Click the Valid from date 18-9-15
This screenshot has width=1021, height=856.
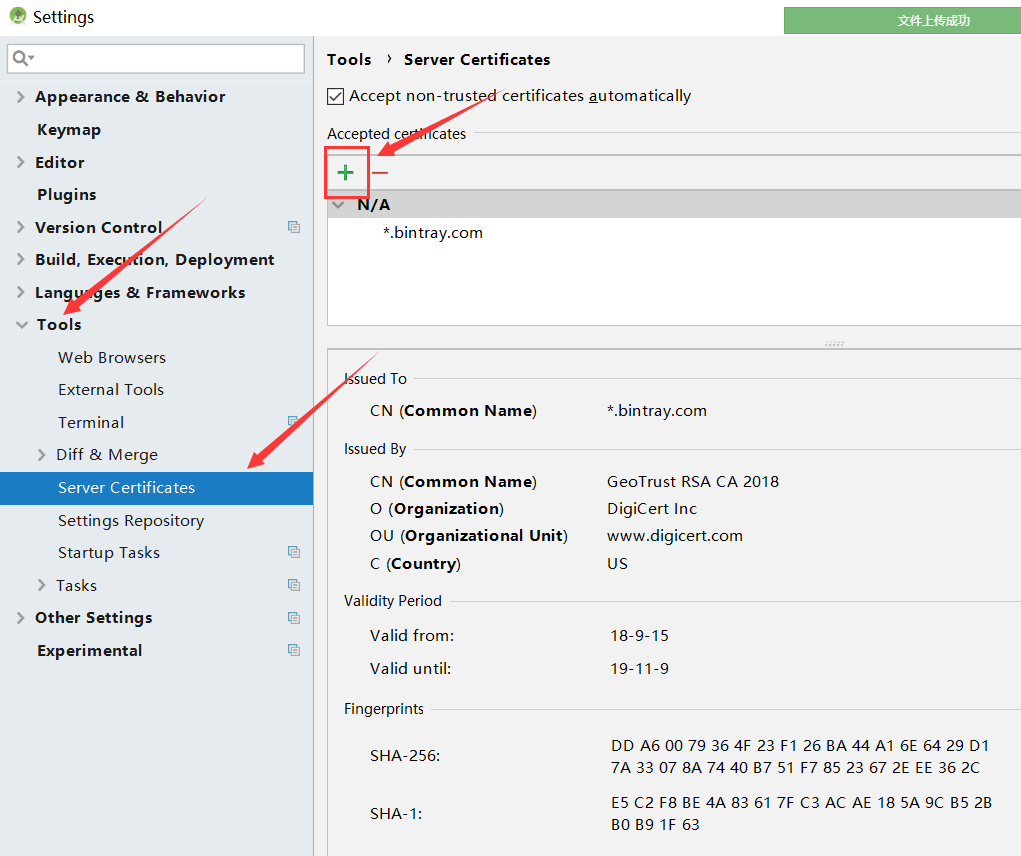[x=639, y=635]
